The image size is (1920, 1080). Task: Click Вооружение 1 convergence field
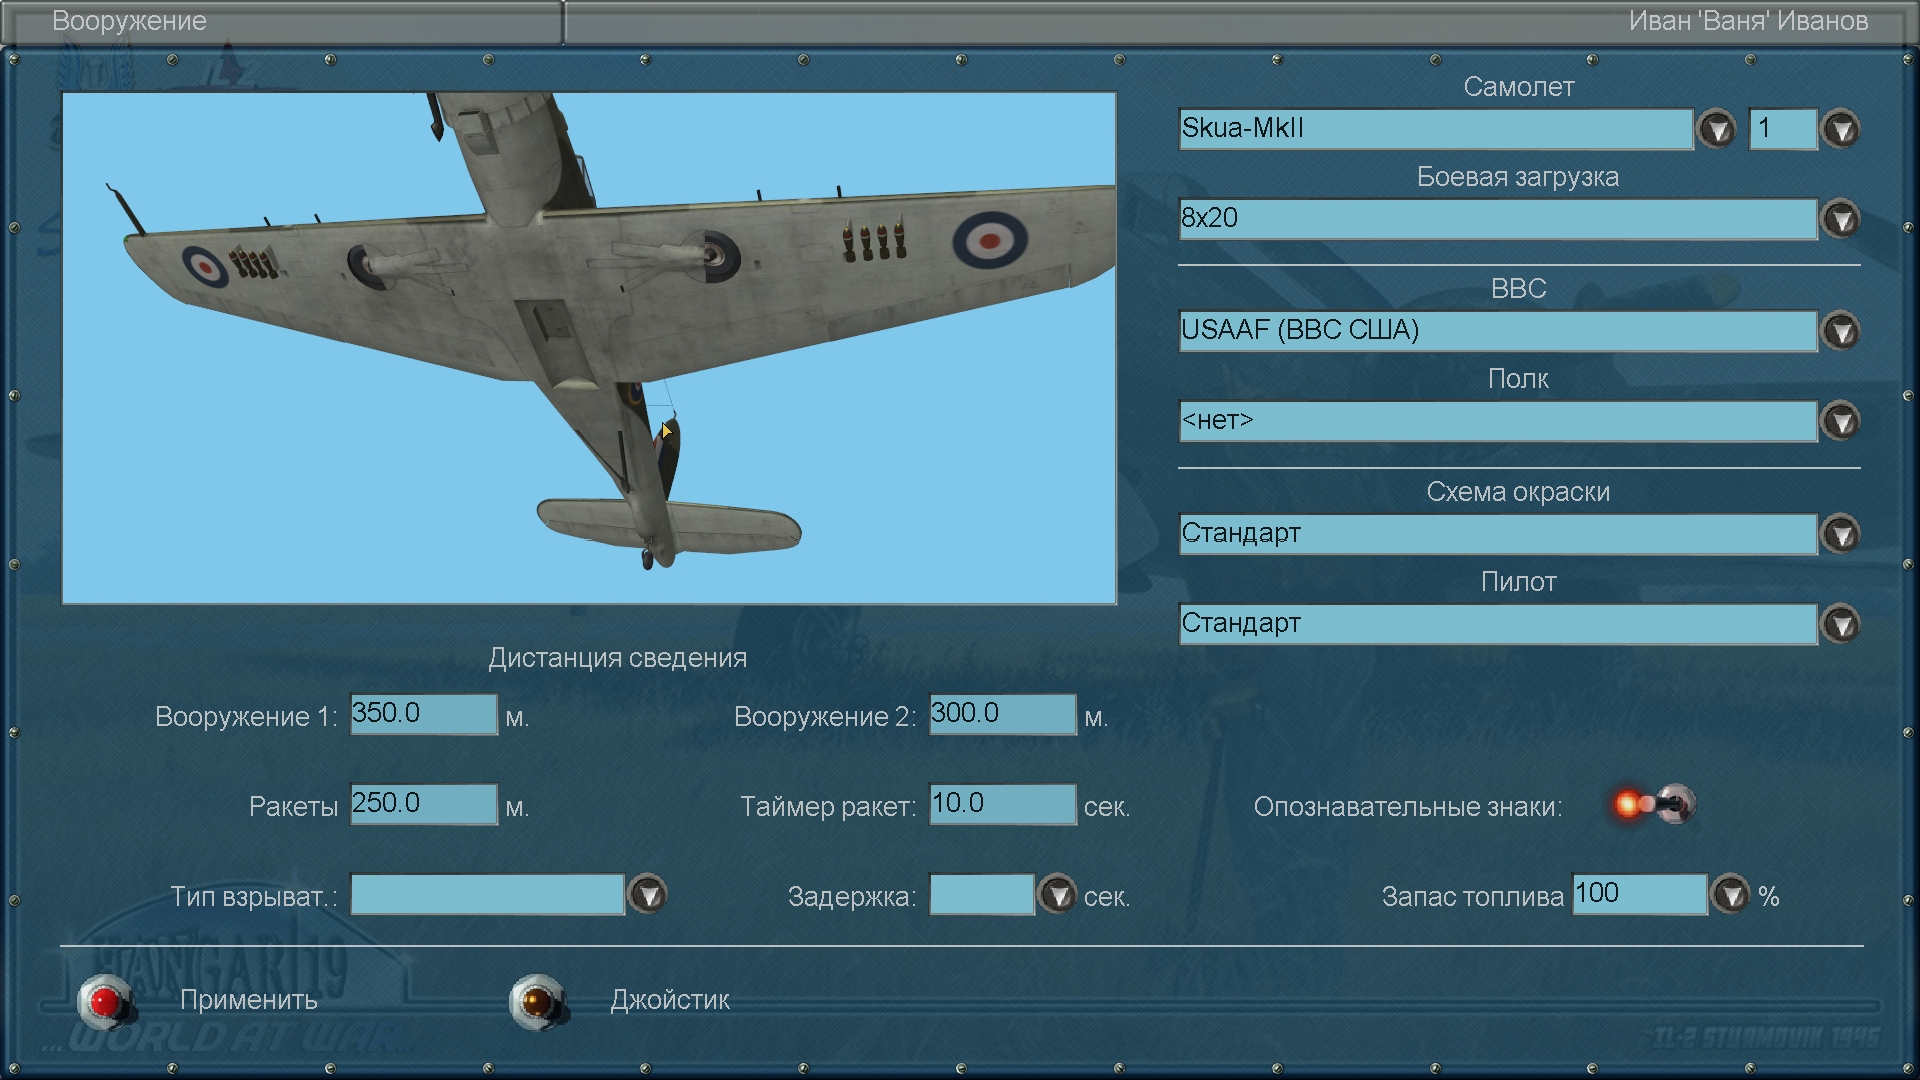(x=423, y=714)
